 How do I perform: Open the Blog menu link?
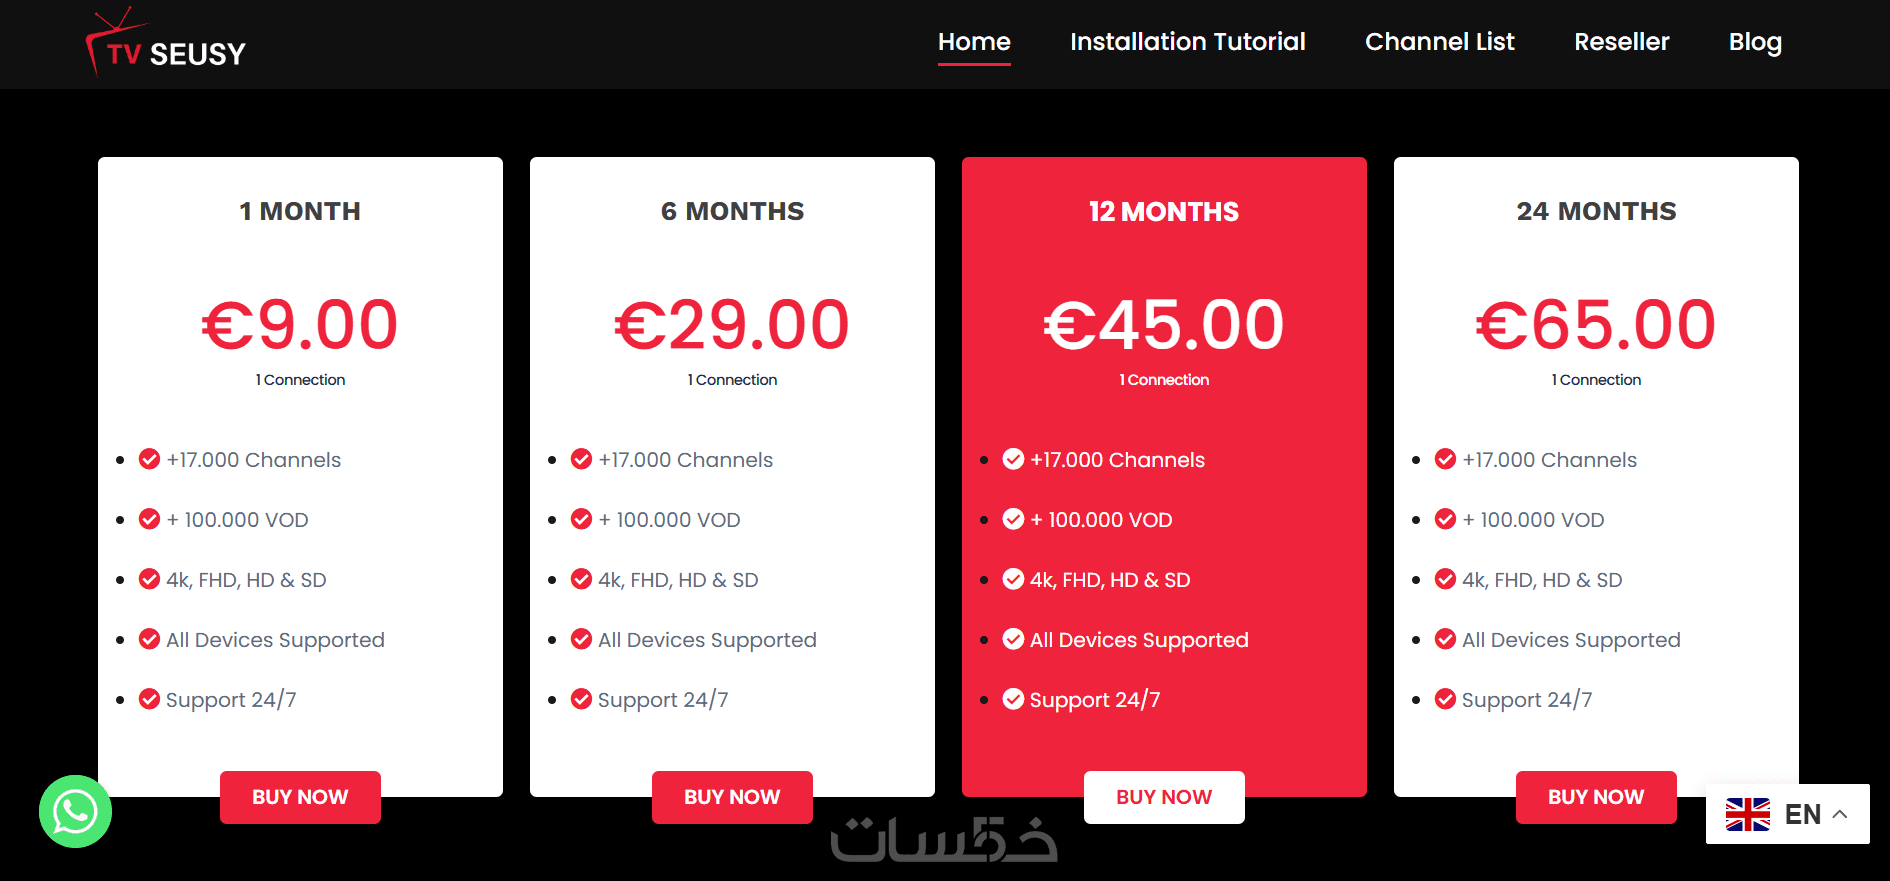1755,42
